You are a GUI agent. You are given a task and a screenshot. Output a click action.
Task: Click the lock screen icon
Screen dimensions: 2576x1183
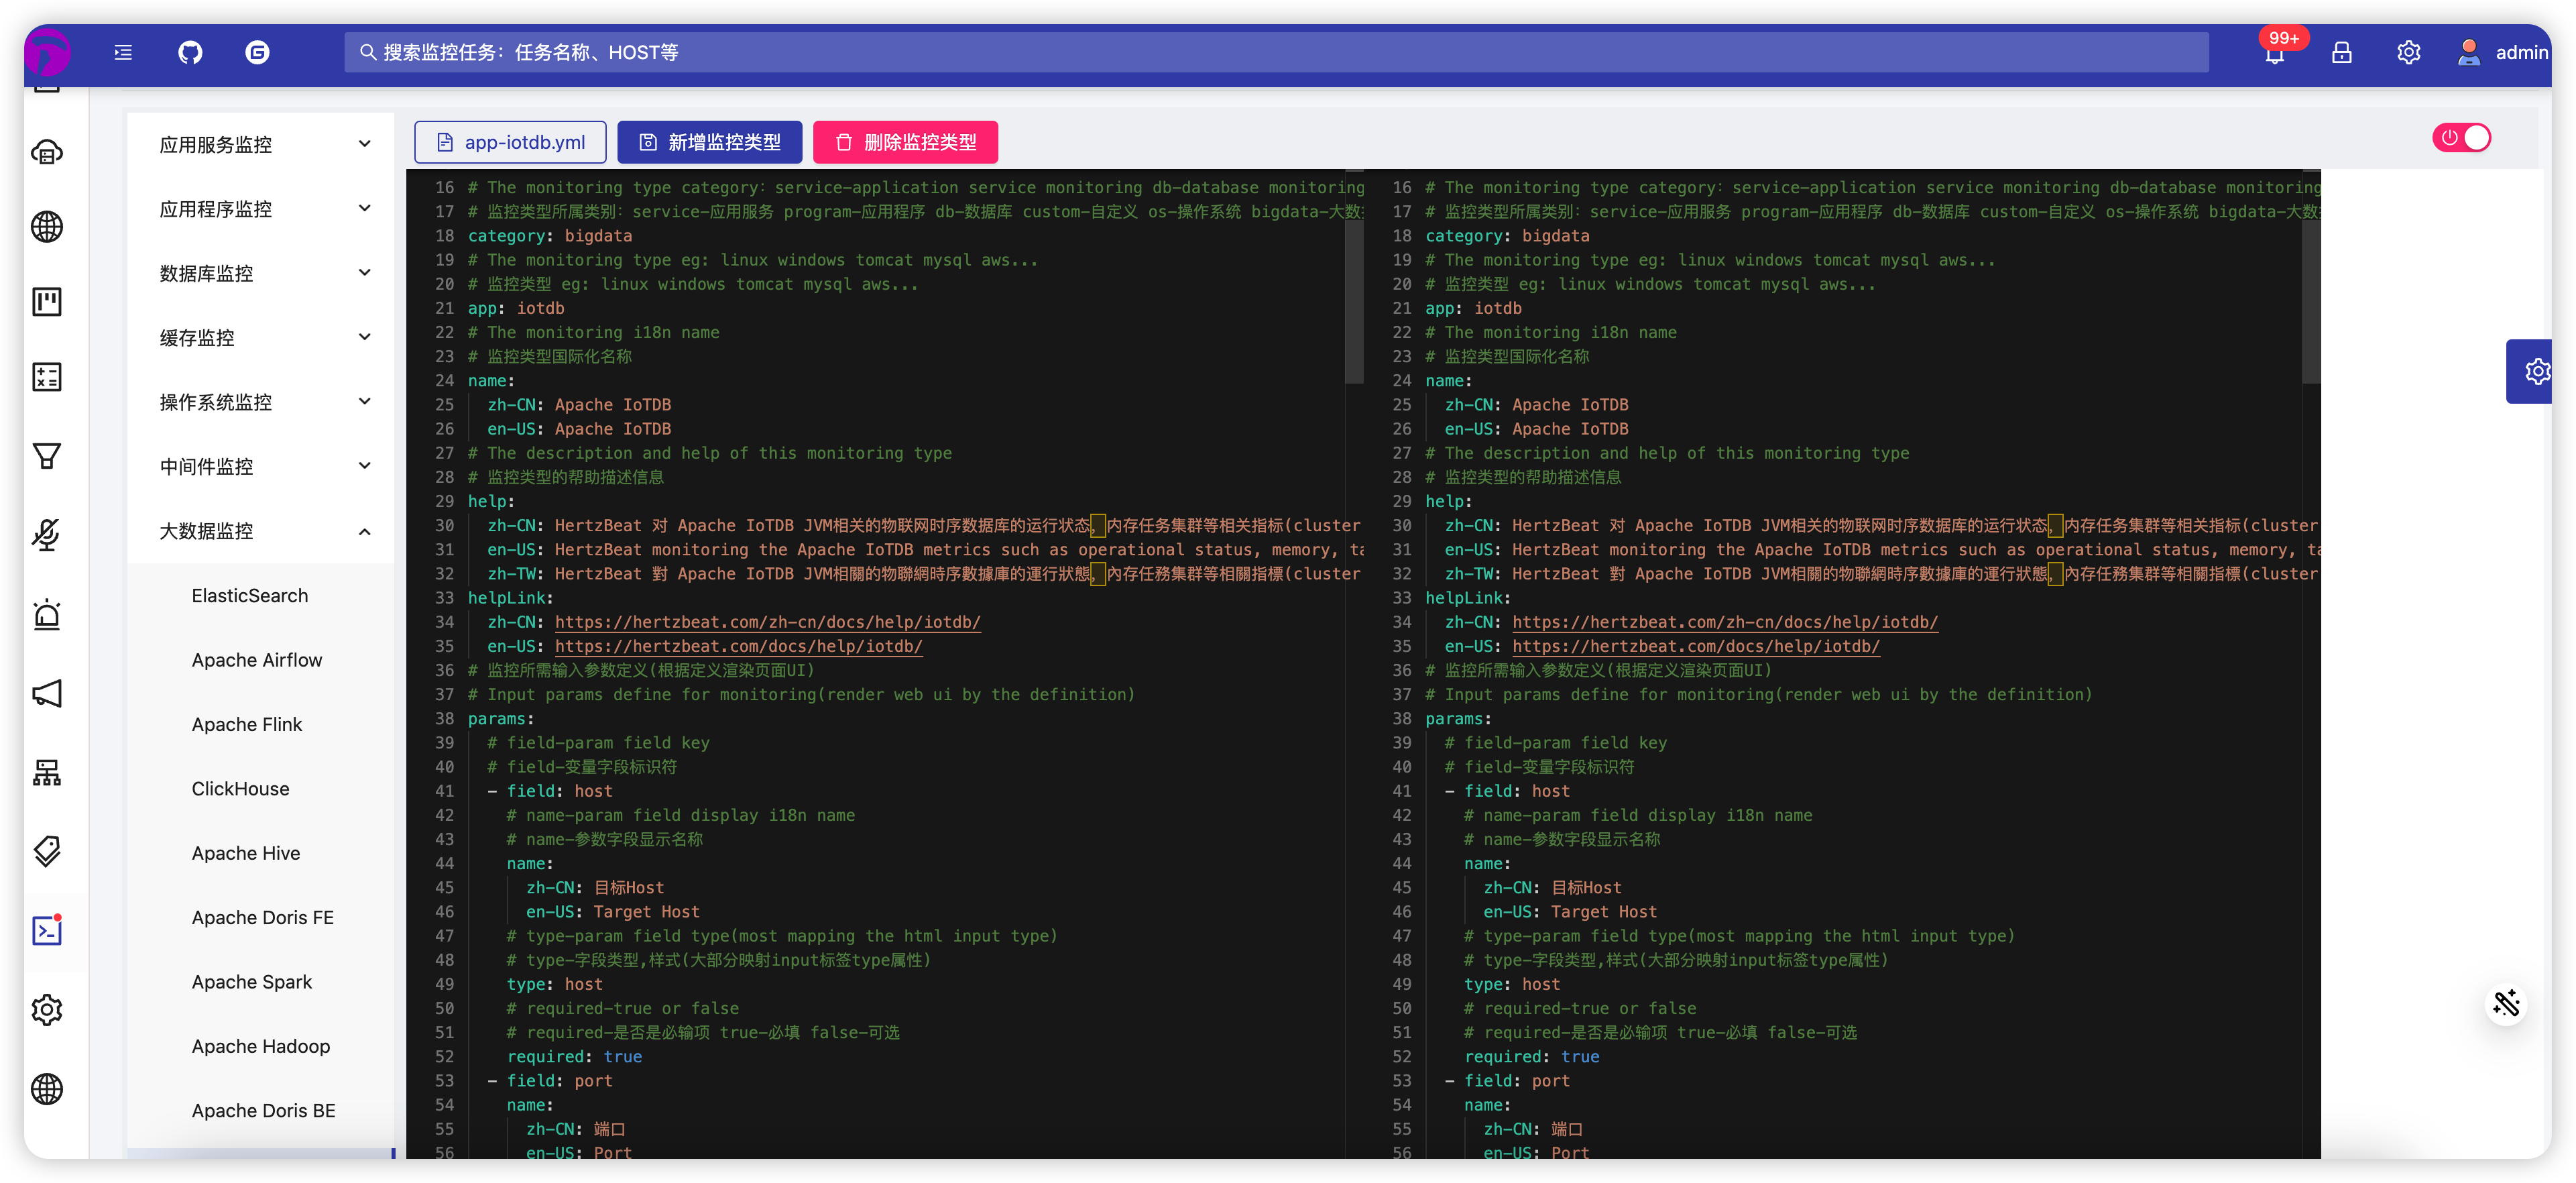(2341, 53)
